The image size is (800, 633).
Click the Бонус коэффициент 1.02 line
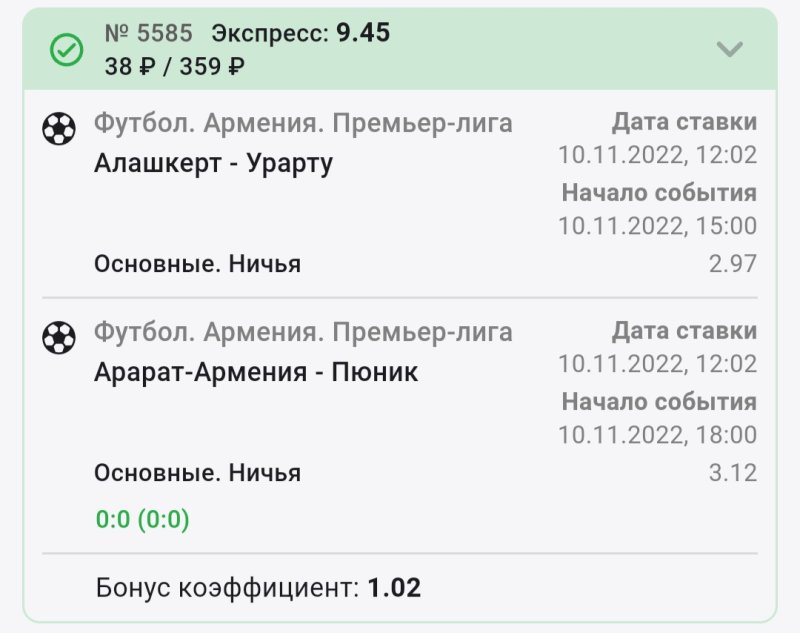point(258,587)
